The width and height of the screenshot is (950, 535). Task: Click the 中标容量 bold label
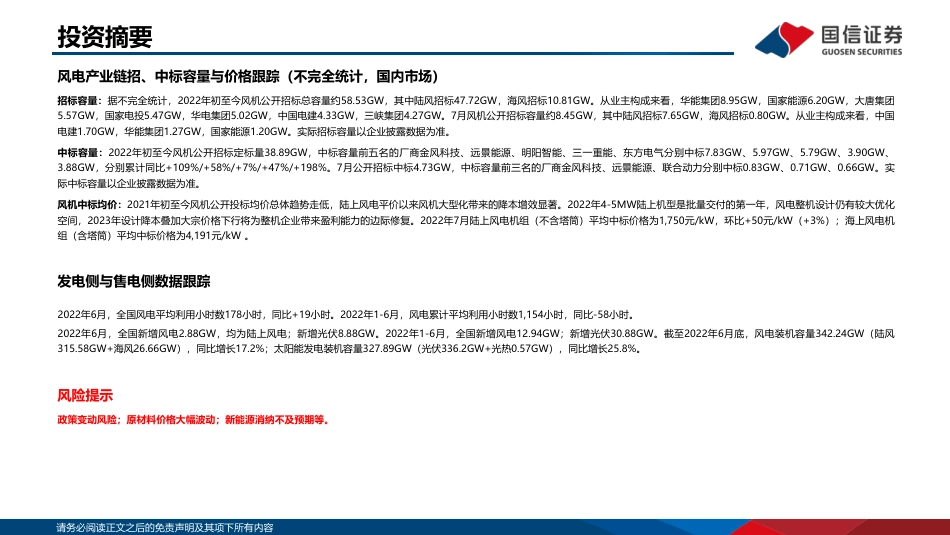78,153
